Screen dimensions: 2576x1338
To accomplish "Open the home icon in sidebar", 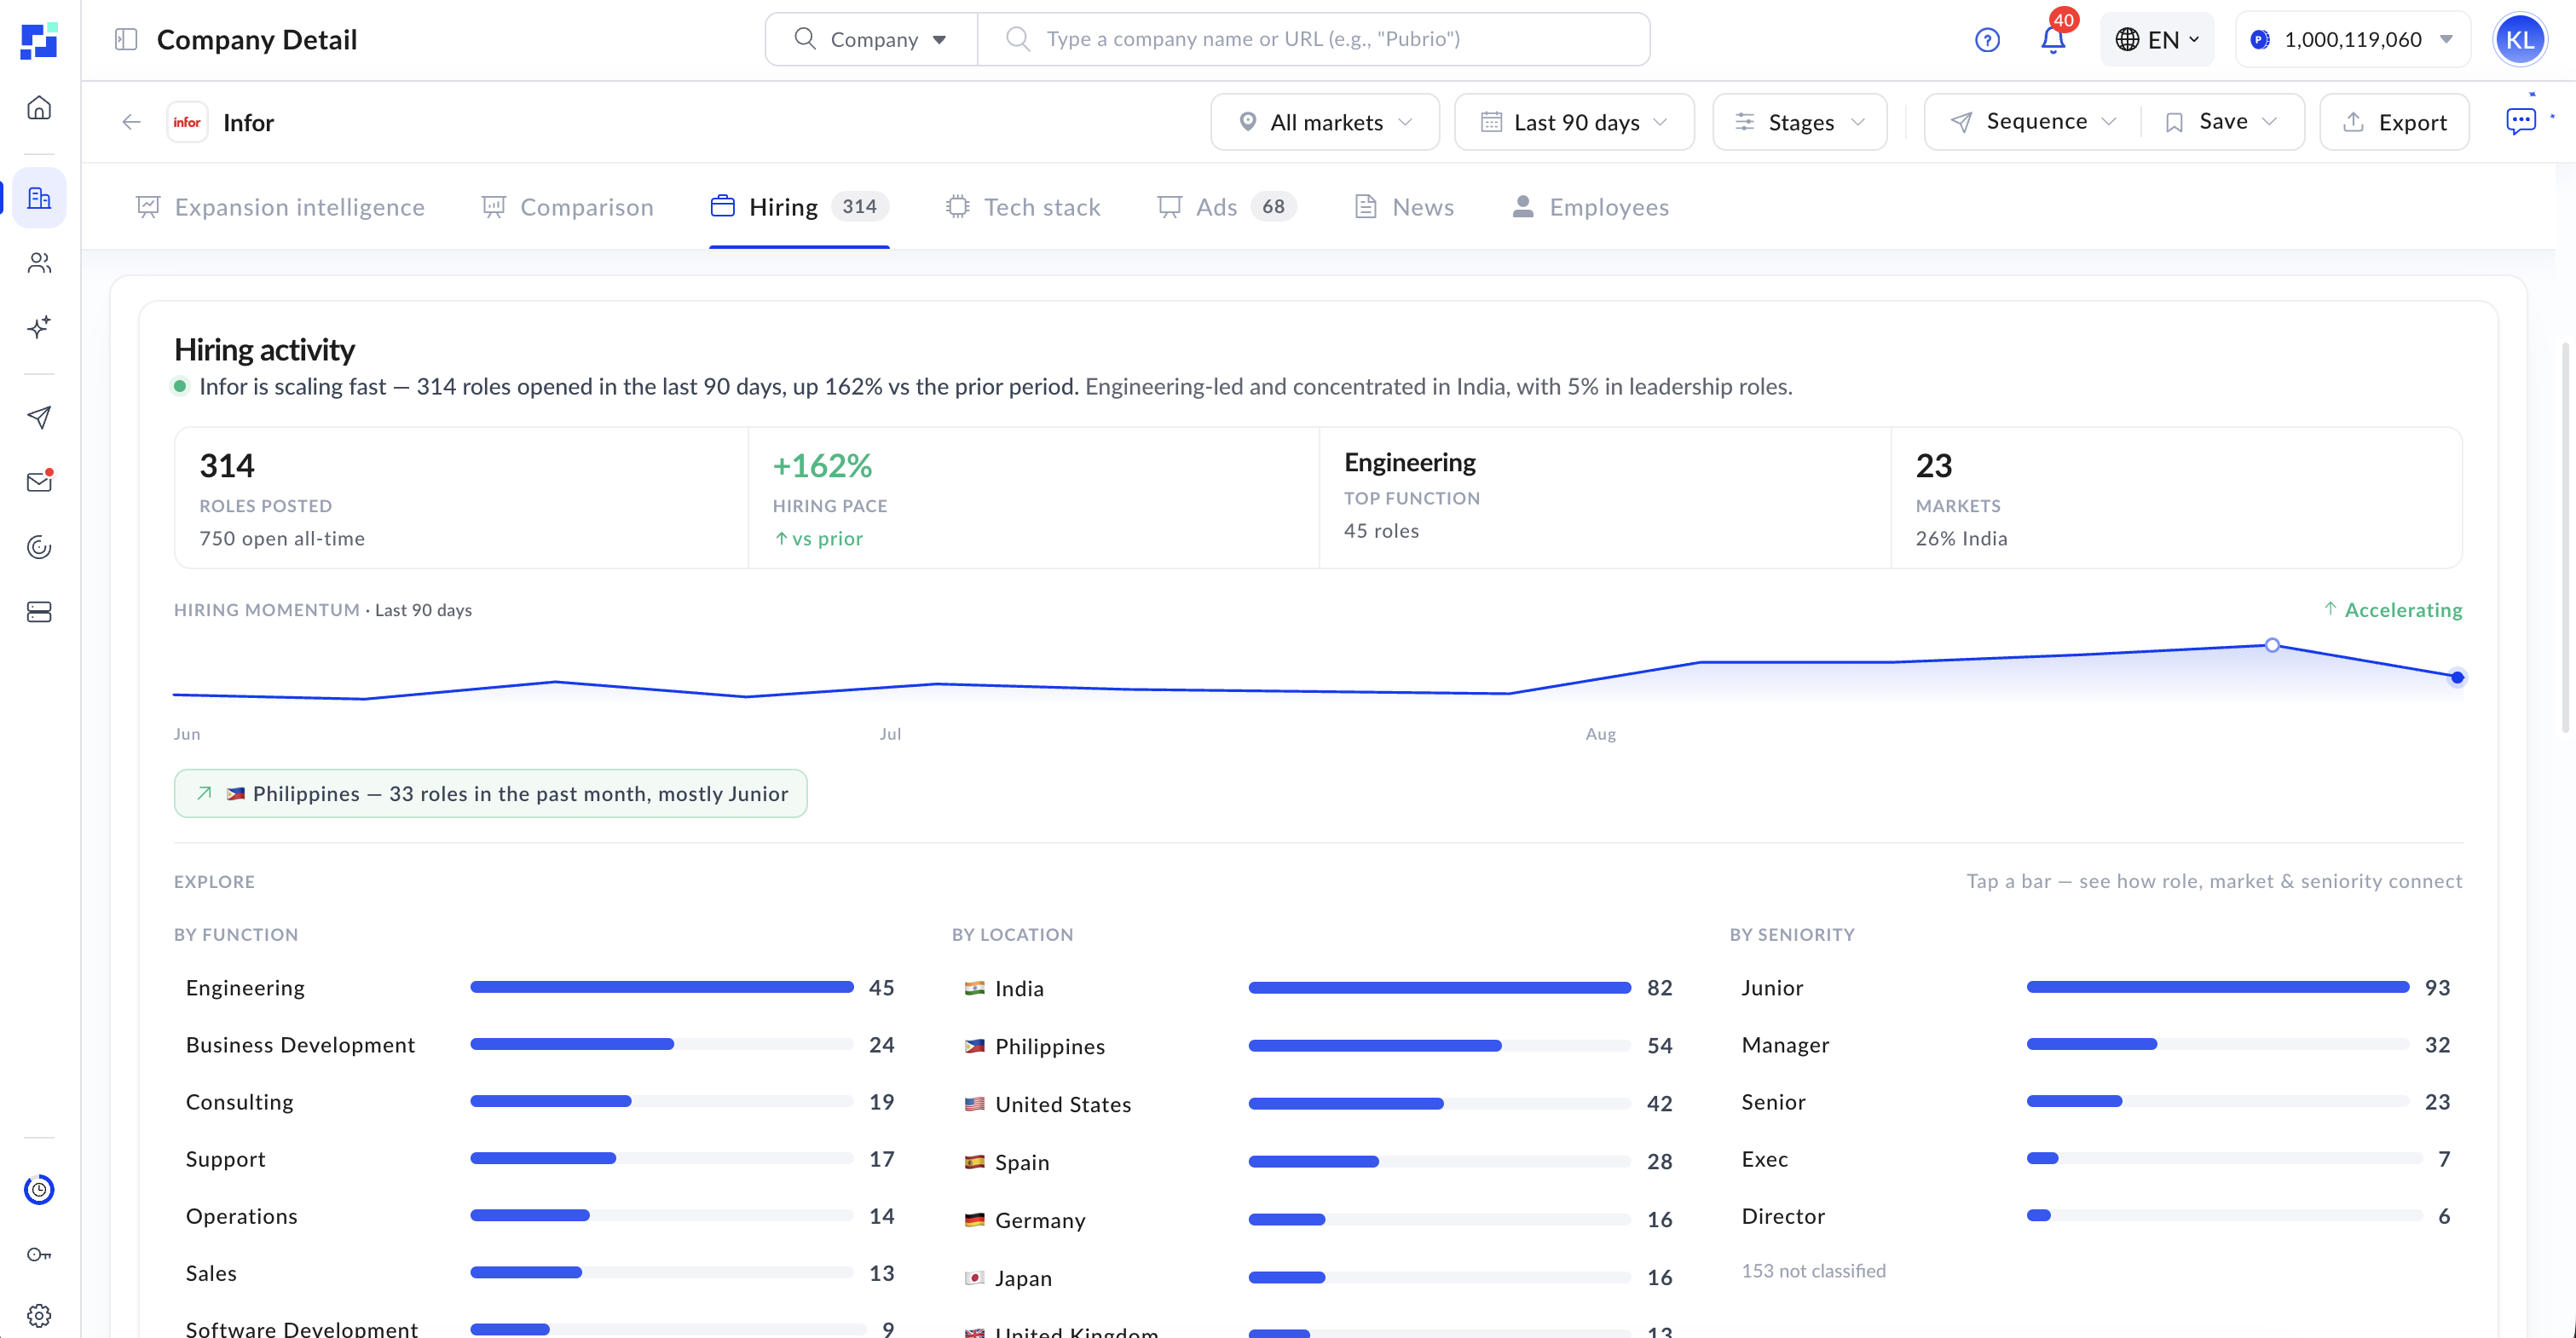I will click(x=39, y=108).
